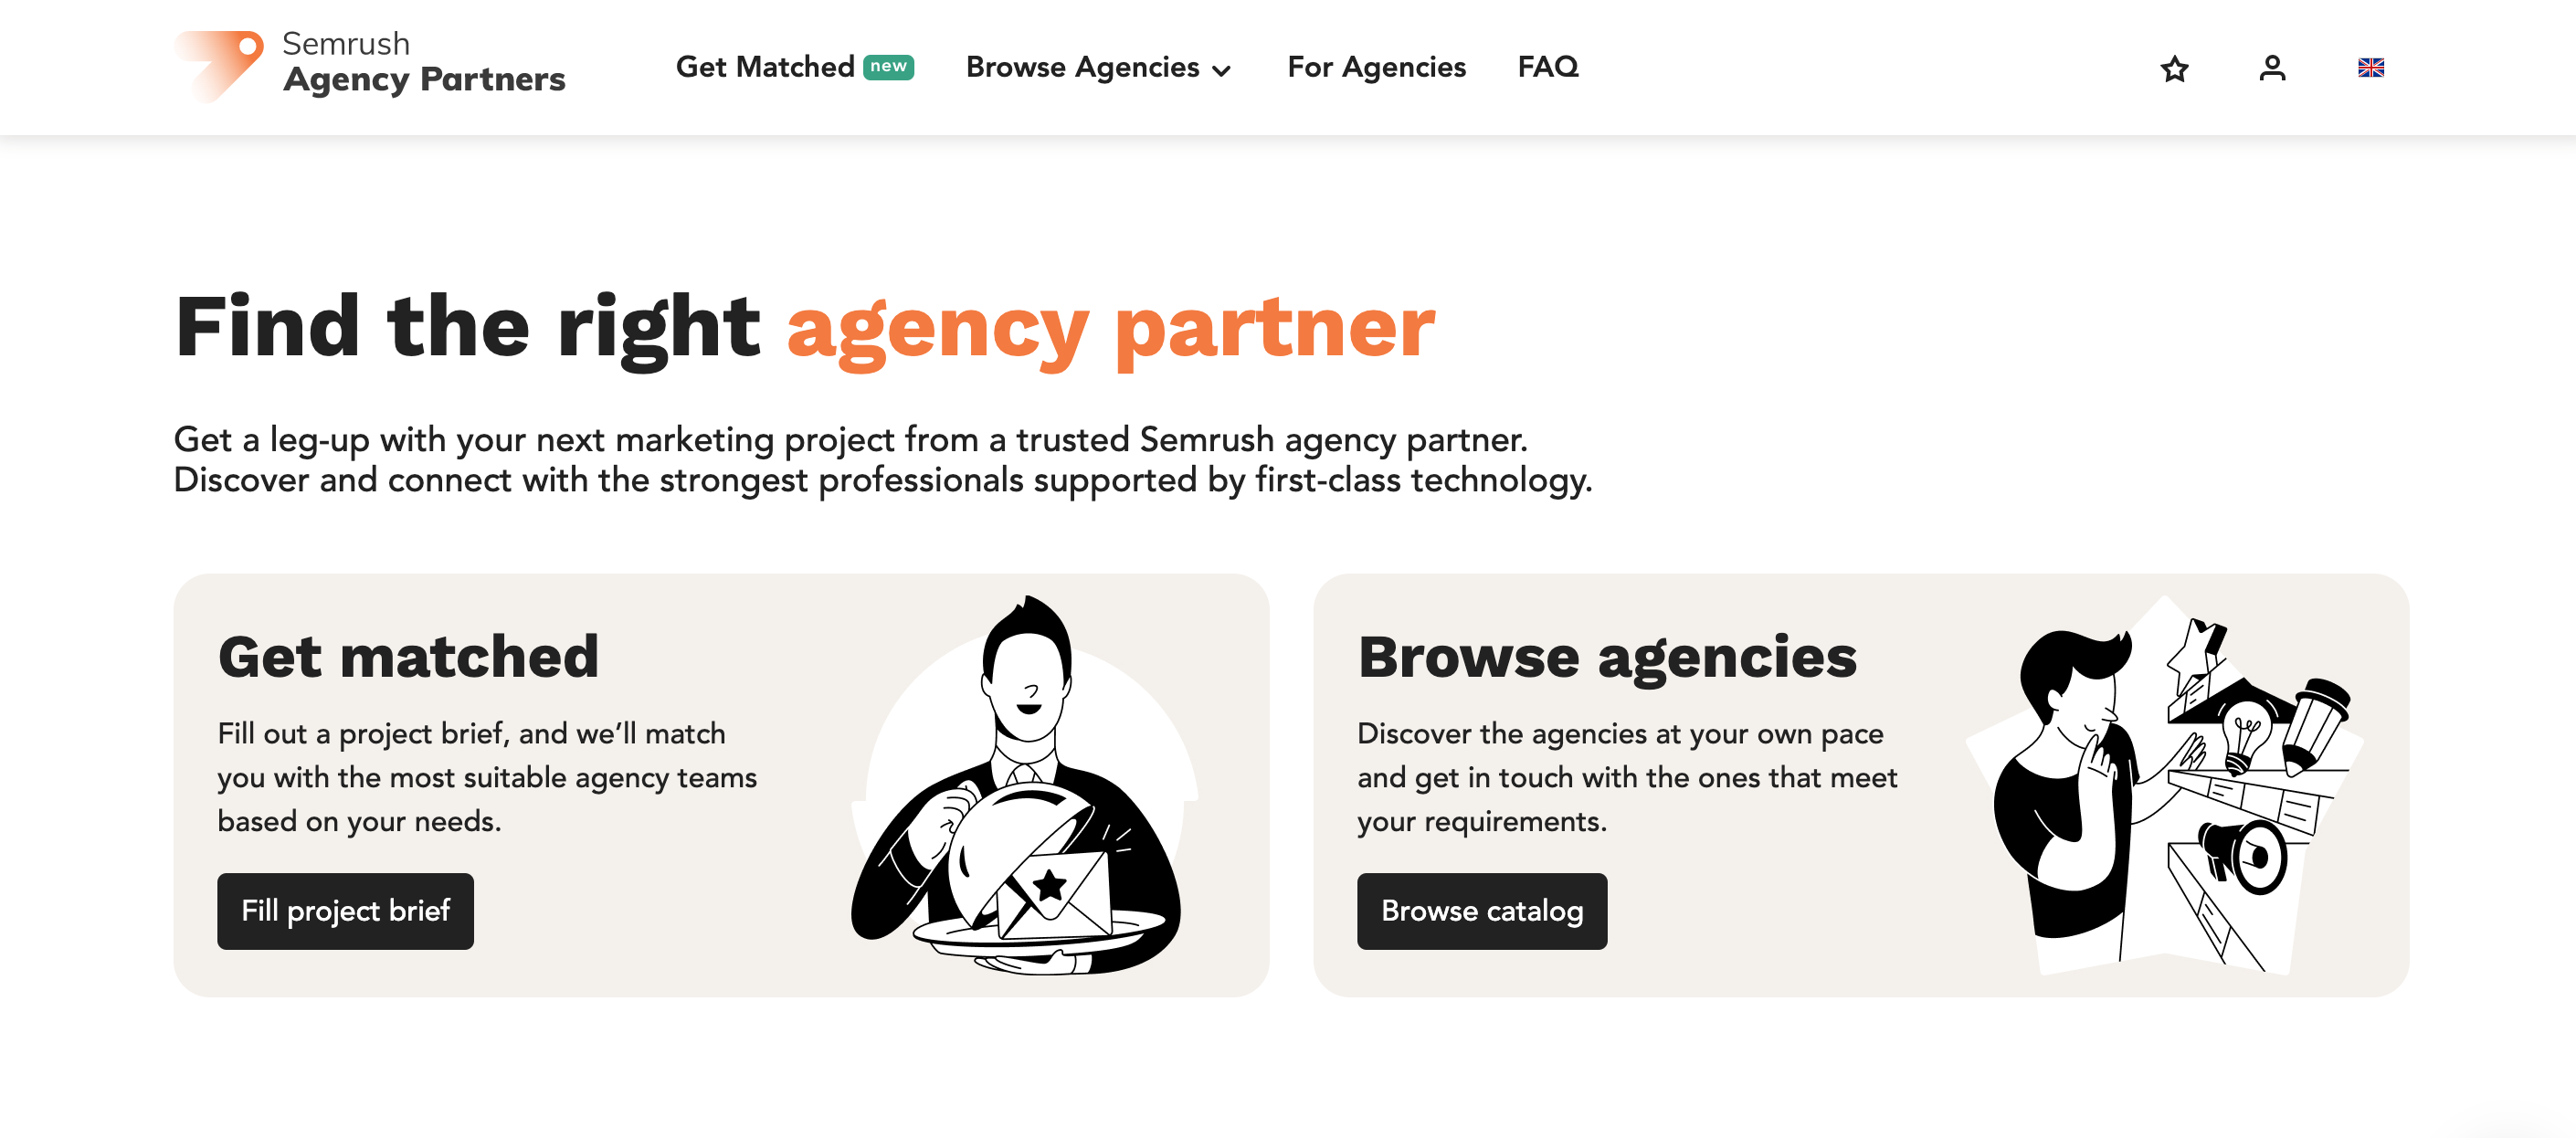Expand the Browse Agencies dropdown menu

click(1099, 68)
